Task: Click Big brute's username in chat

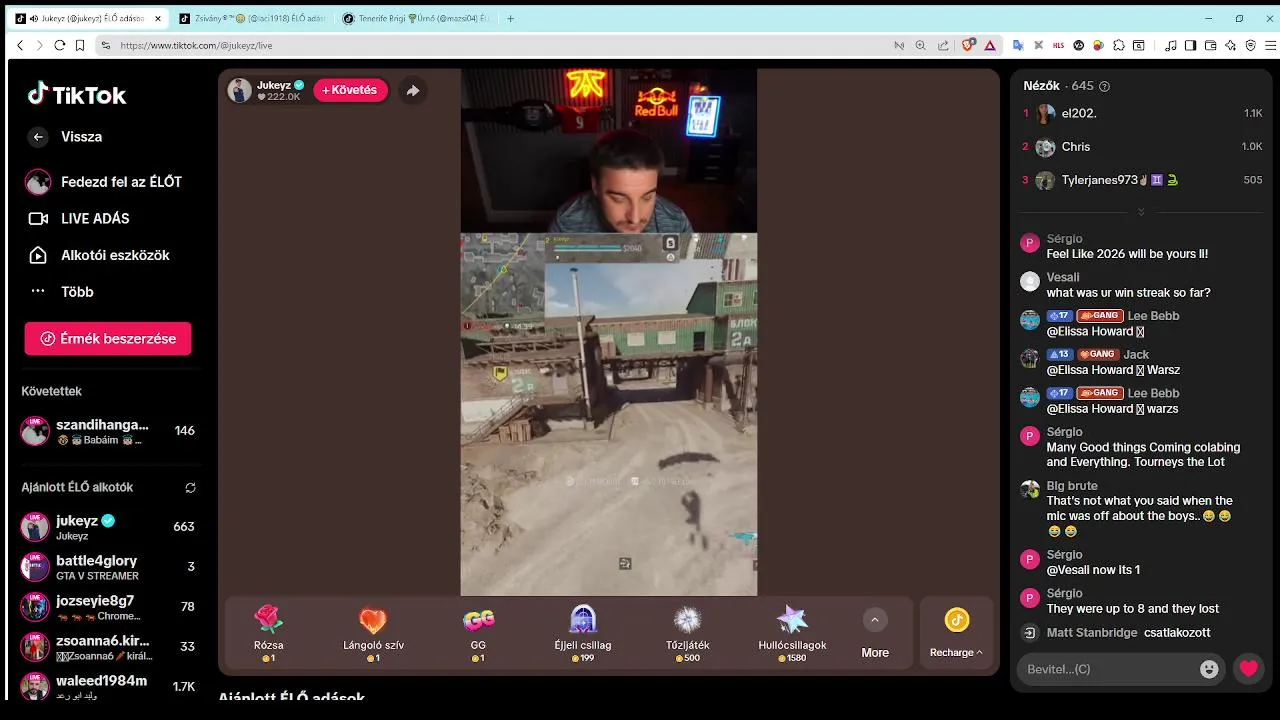Action: [x=1072, y=486]
